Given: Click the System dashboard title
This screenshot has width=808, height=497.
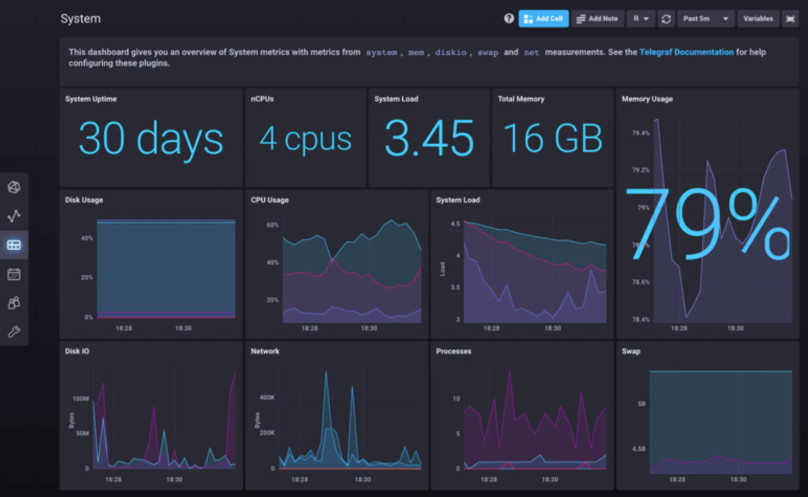Looking at the screenshot, I should click(x=80, y=19).
